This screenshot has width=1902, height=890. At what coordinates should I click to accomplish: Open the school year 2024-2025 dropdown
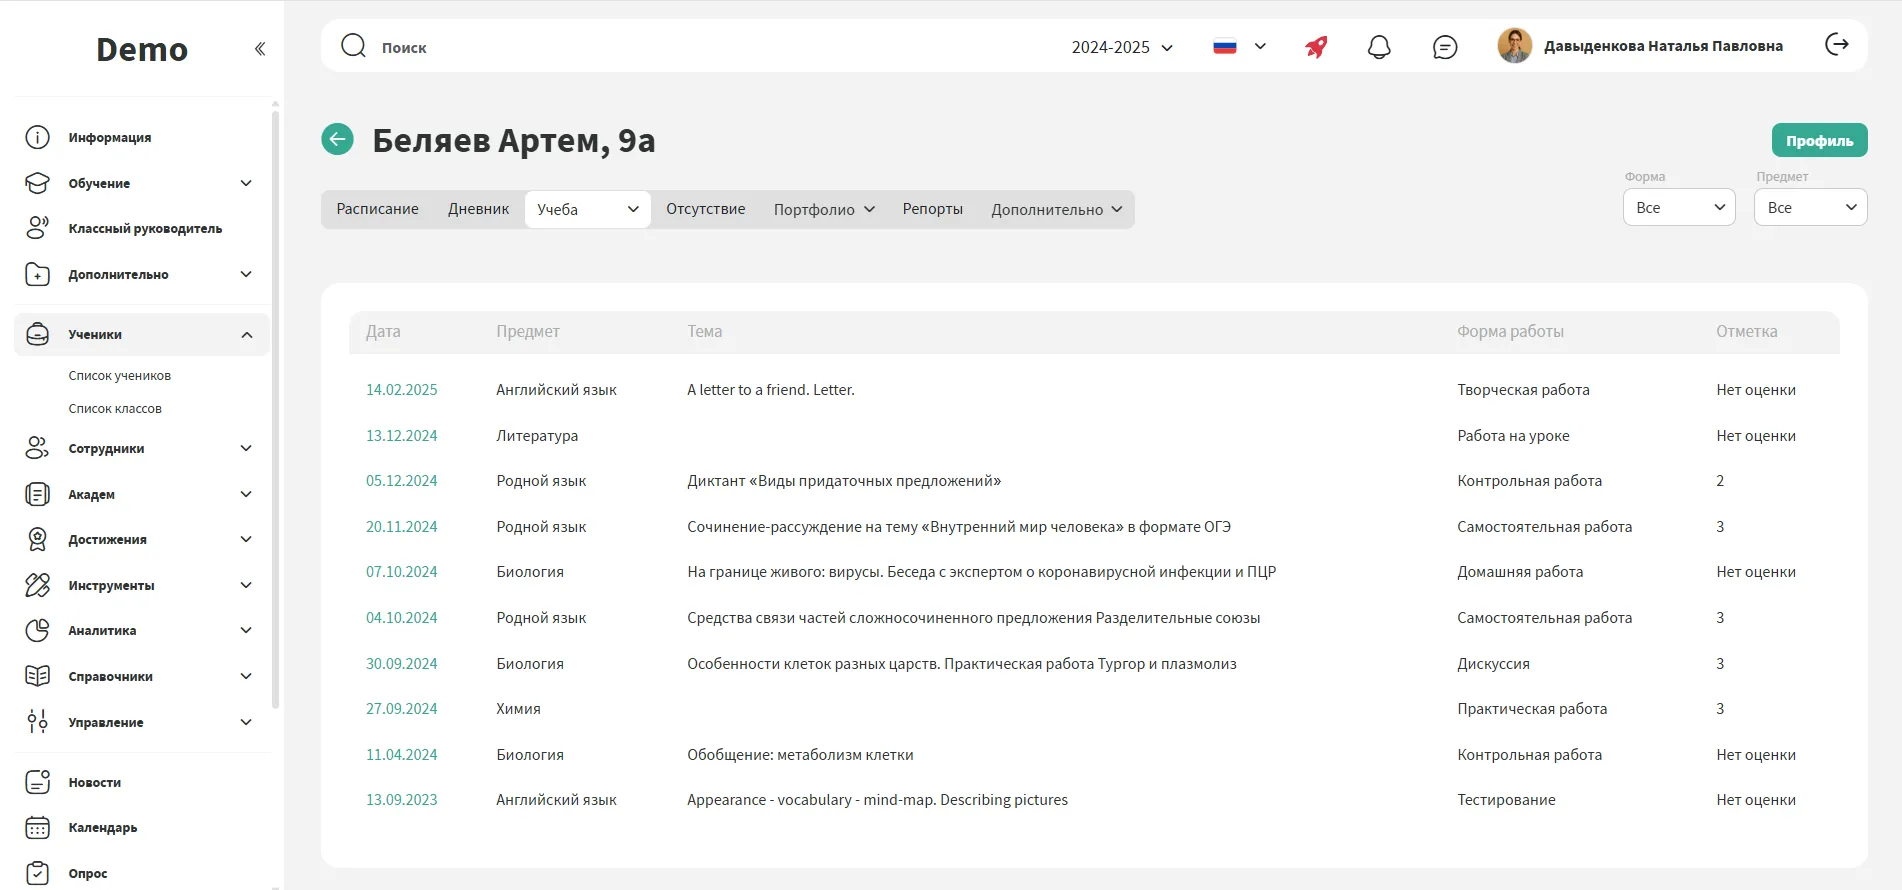(x=1121, y=47)
